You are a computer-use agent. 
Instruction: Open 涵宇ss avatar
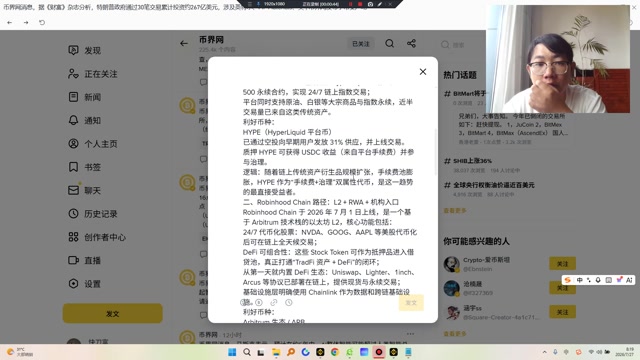(x=451, y=313)
